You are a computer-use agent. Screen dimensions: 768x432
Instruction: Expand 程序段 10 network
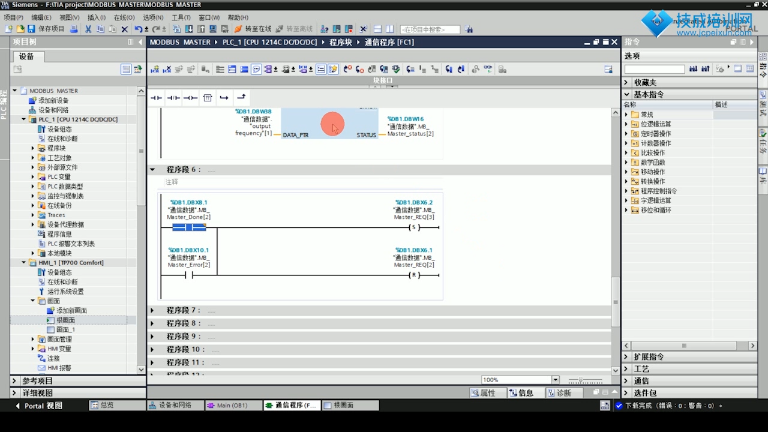152,349
